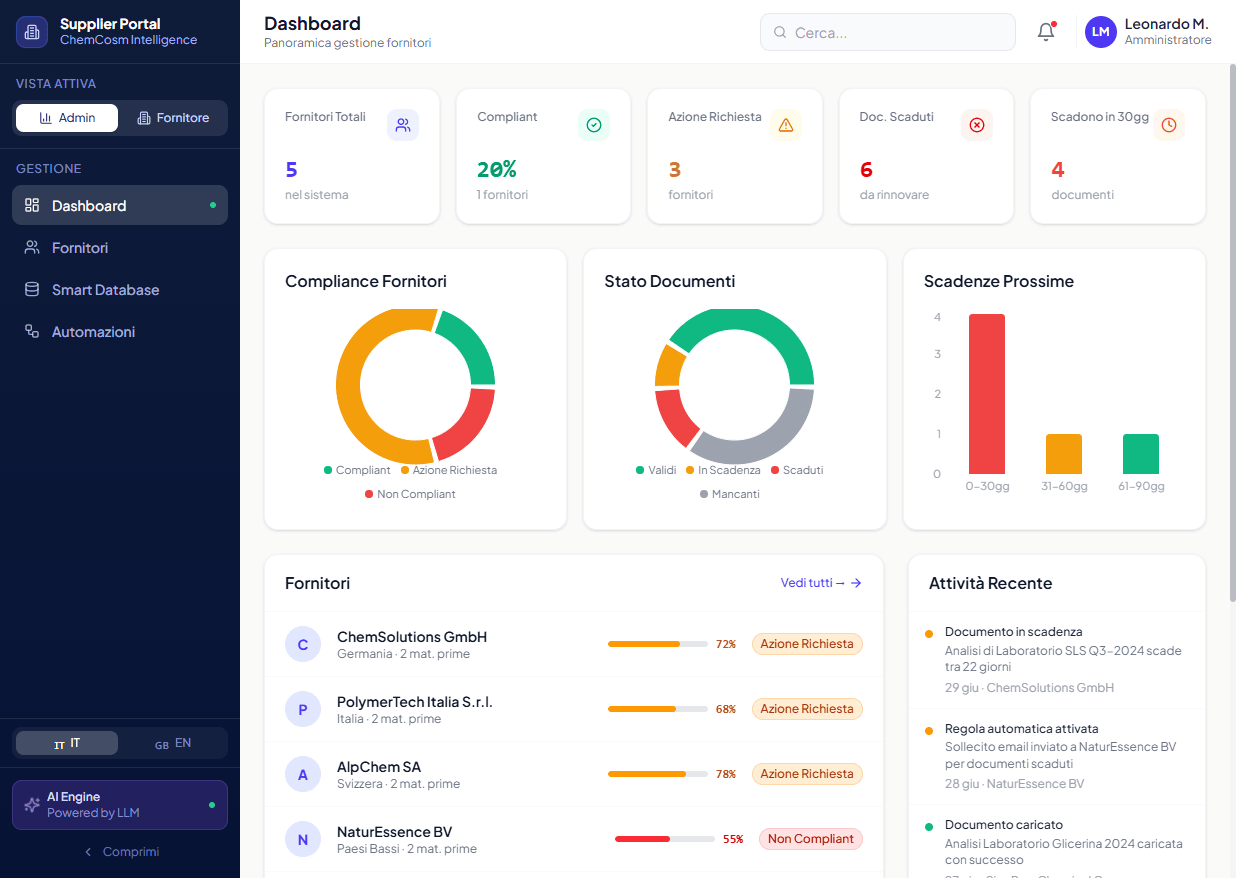The image size is (1236, 878).
Task: Click the AlpChem SA avatar letter A
Action: coord(303,775)
